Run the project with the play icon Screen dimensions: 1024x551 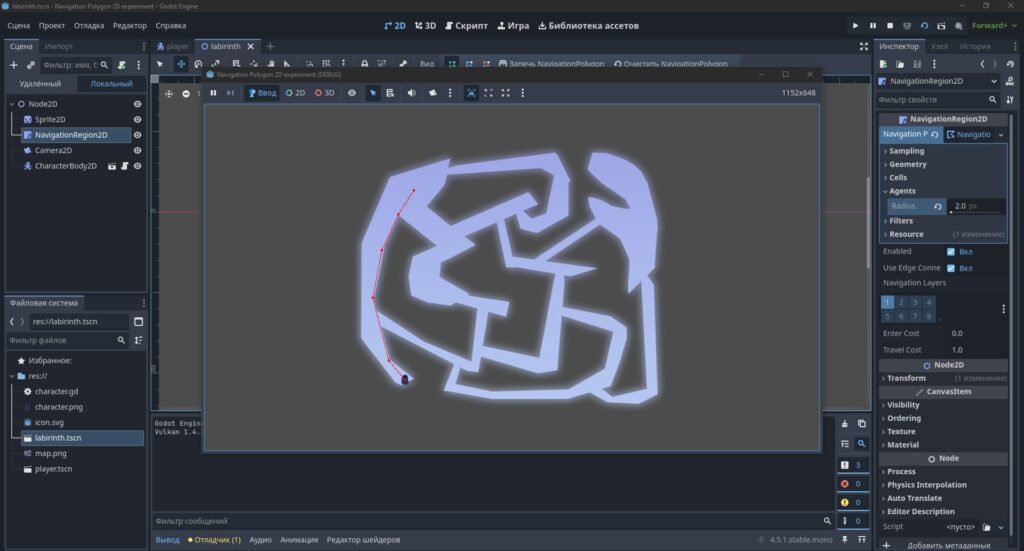click(855, 25)
